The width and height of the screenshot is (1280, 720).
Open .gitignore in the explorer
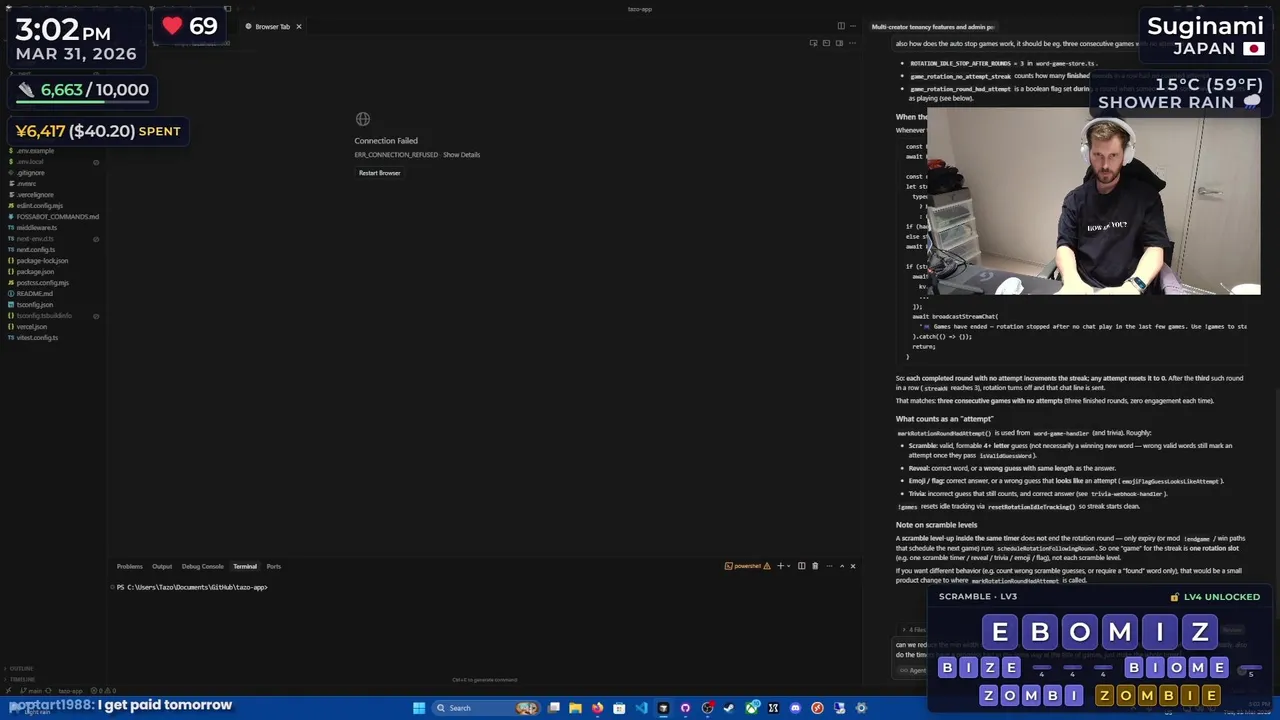coord(30,173)
